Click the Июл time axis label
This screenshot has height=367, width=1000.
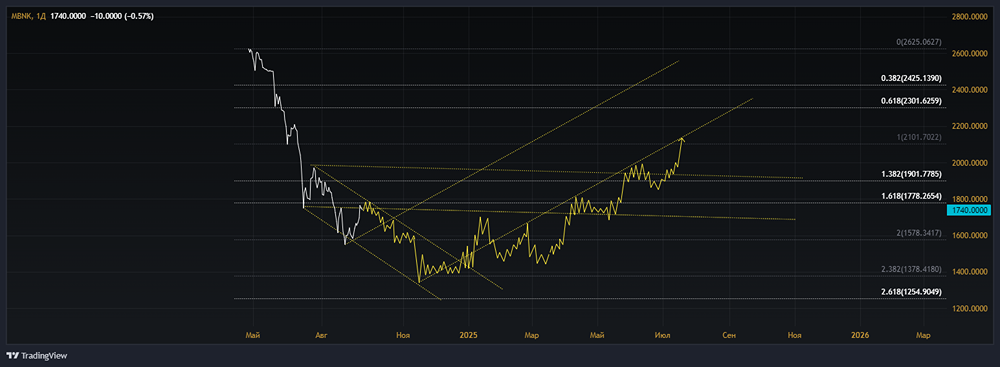[663, 334]
